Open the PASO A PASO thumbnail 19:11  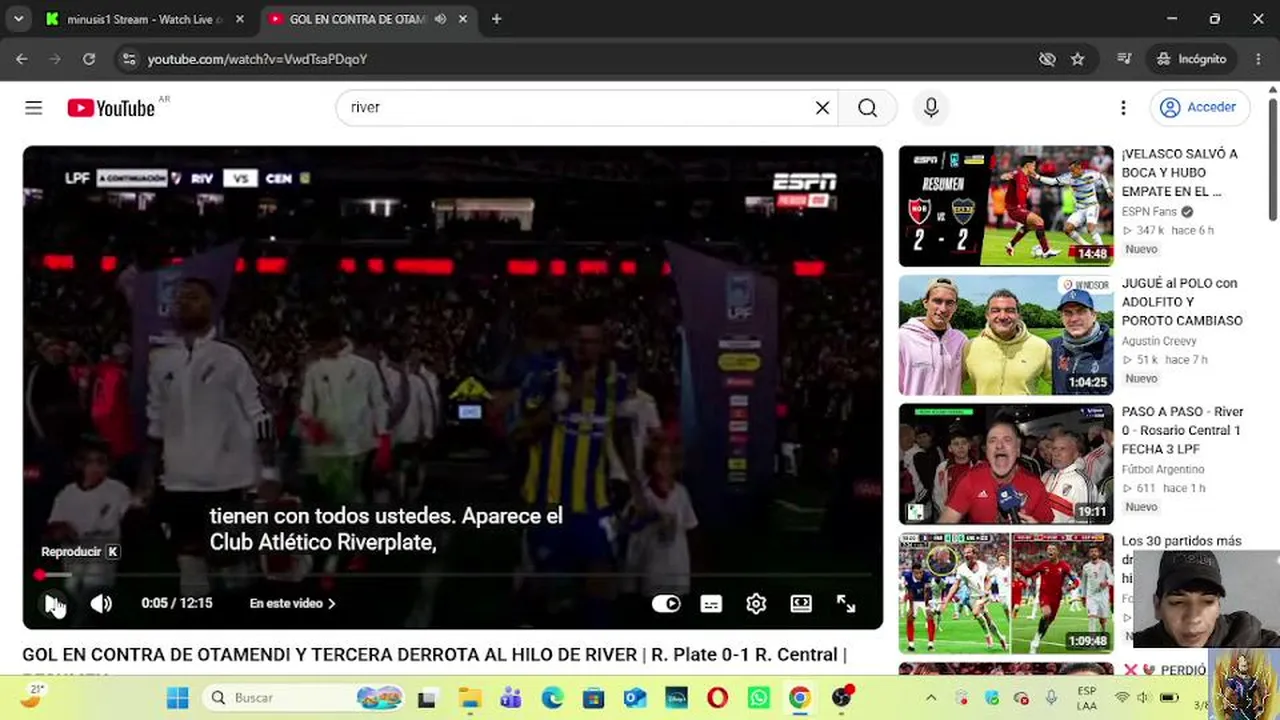1006,464
